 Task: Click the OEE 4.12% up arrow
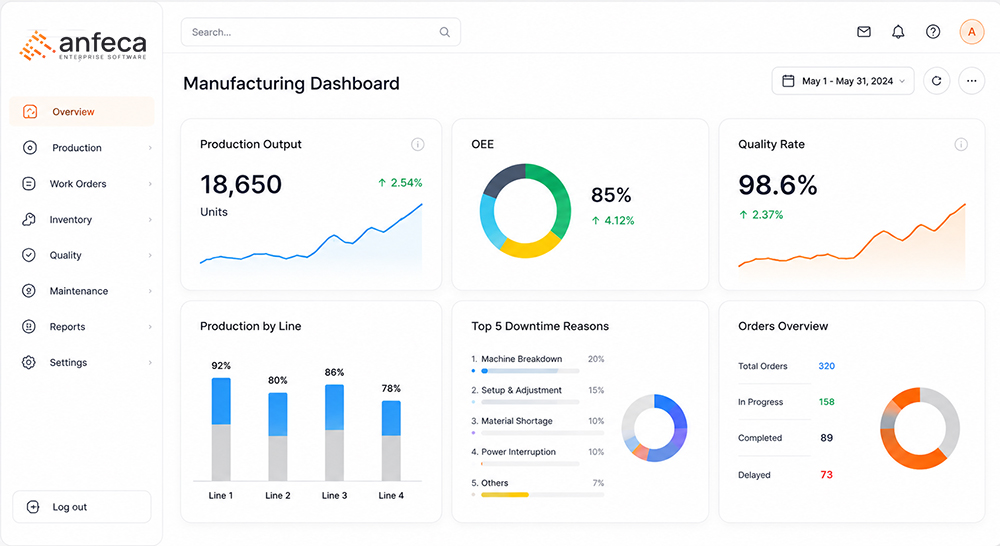click(596, 221)
